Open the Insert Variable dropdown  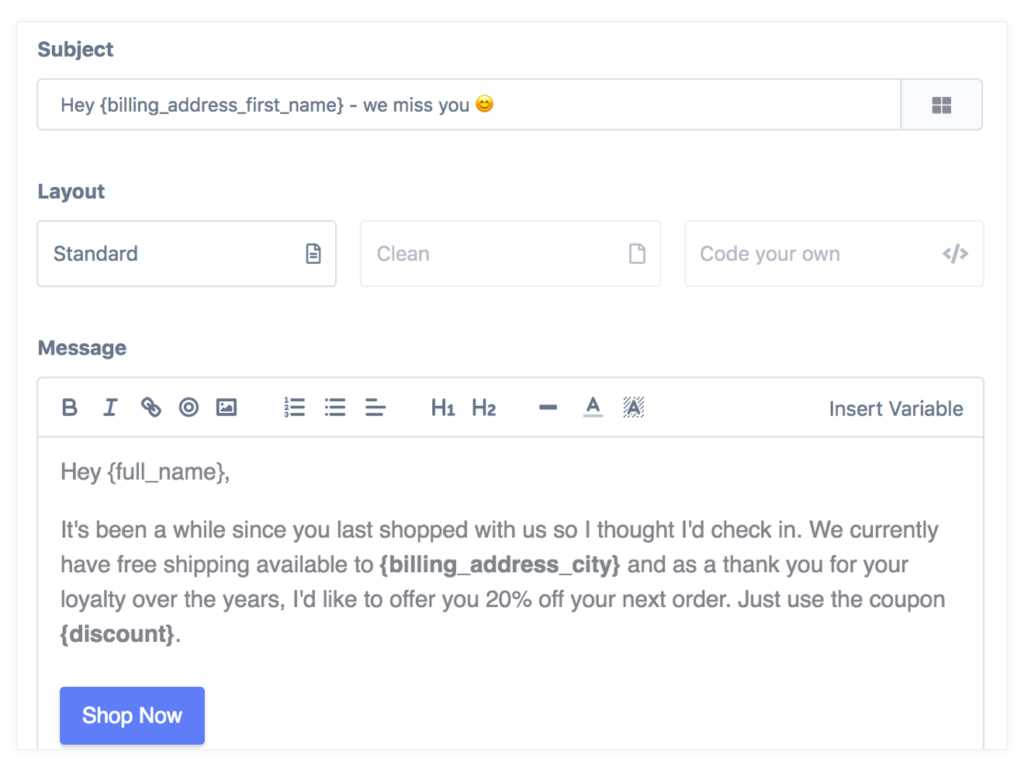pos(895,408)
